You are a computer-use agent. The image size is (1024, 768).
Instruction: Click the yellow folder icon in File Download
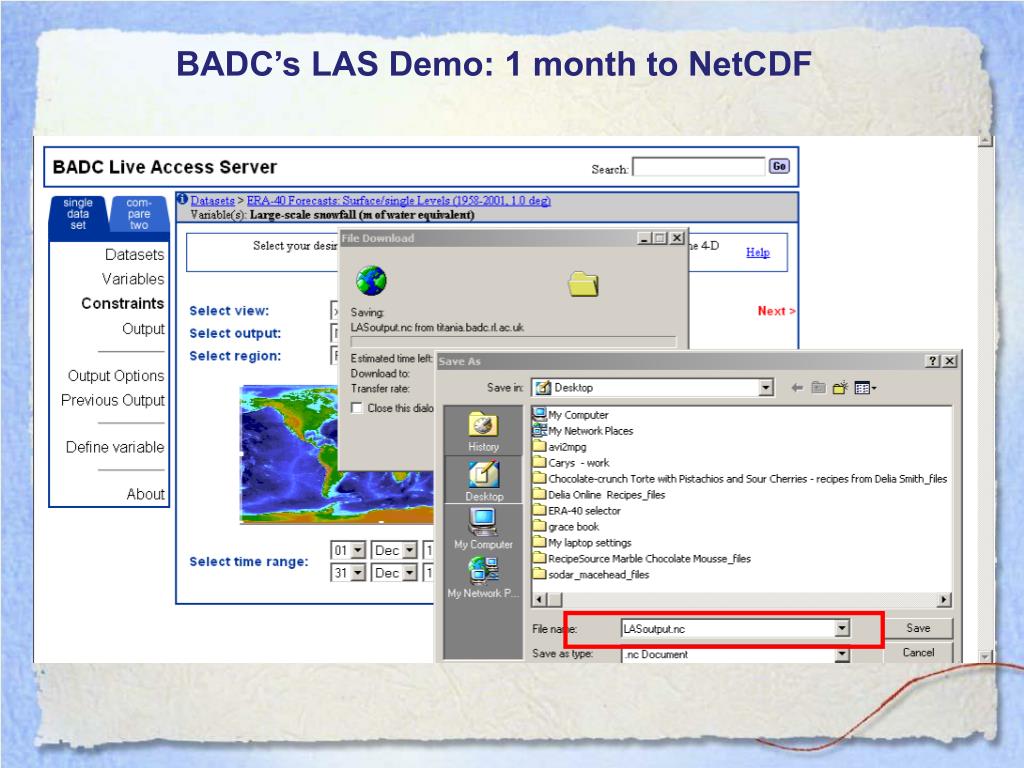[x=583, y=284]
